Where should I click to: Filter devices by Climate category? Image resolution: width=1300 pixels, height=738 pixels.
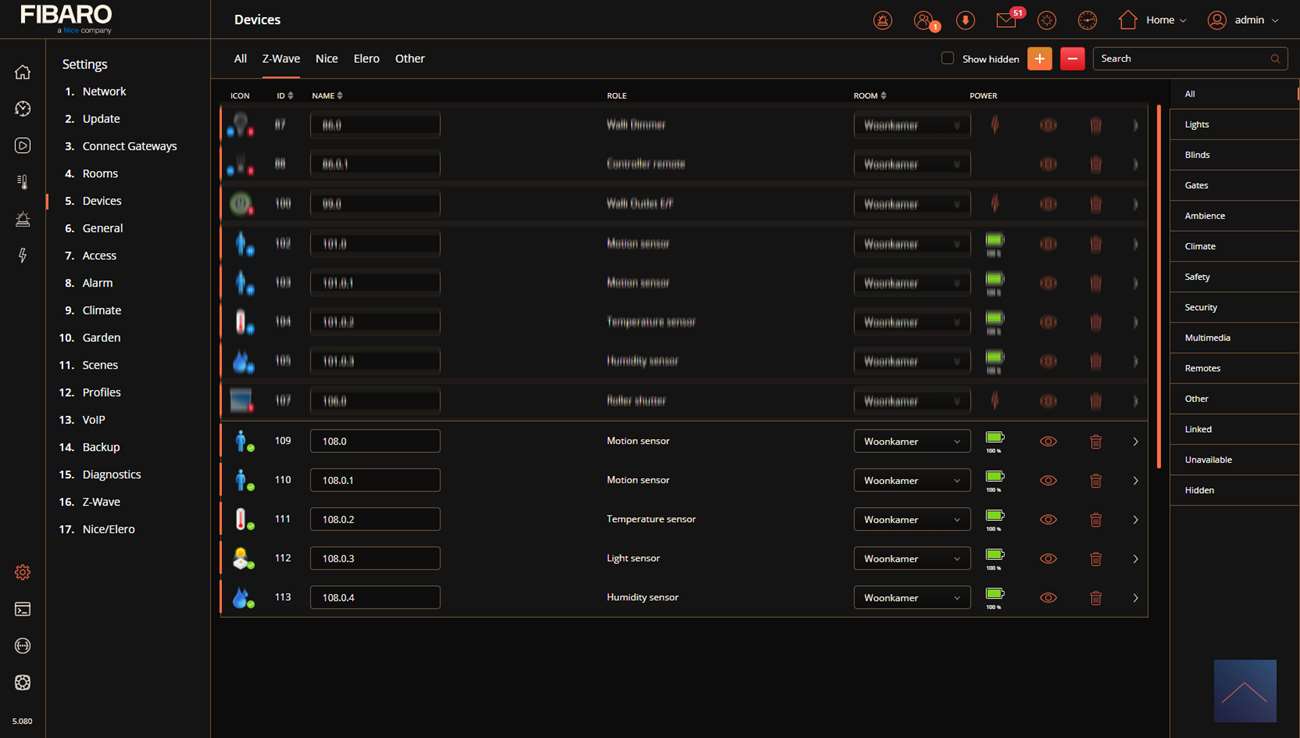tap(1200, 246)
